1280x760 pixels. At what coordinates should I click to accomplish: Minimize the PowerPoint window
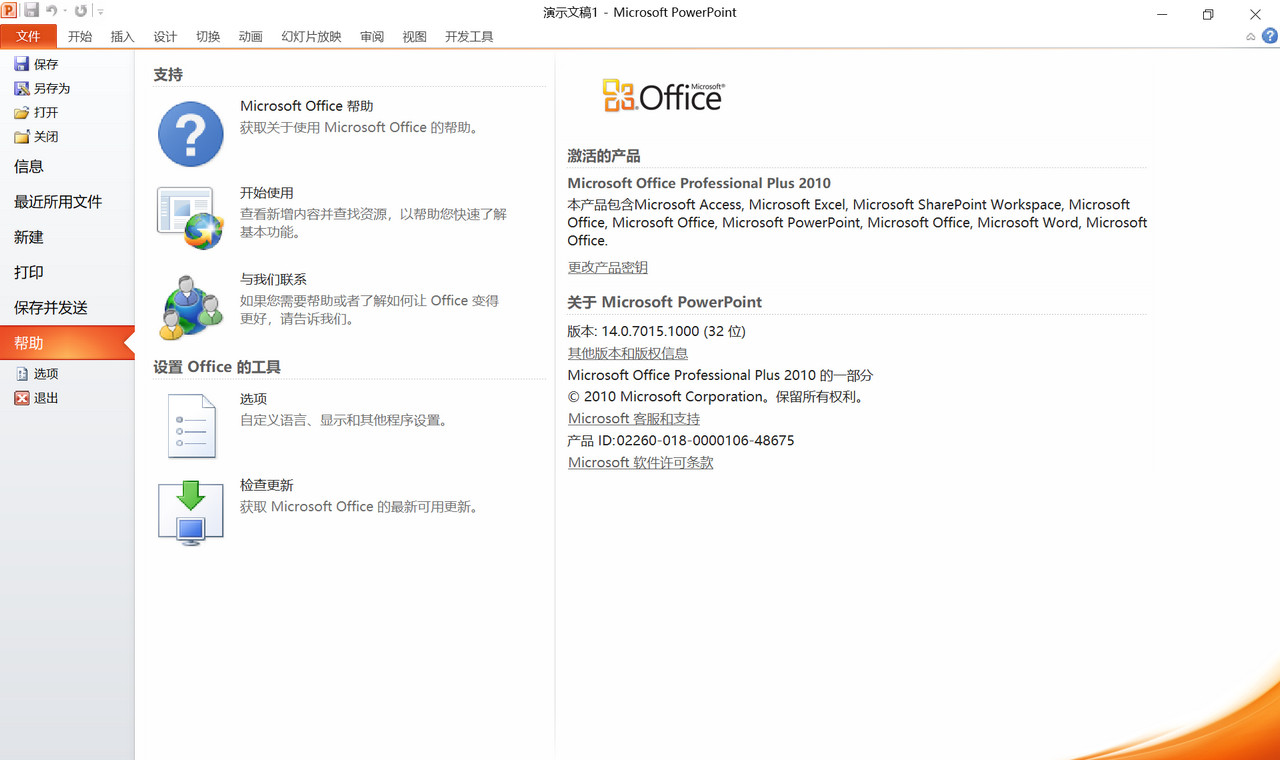click(x=1162, y=14)
